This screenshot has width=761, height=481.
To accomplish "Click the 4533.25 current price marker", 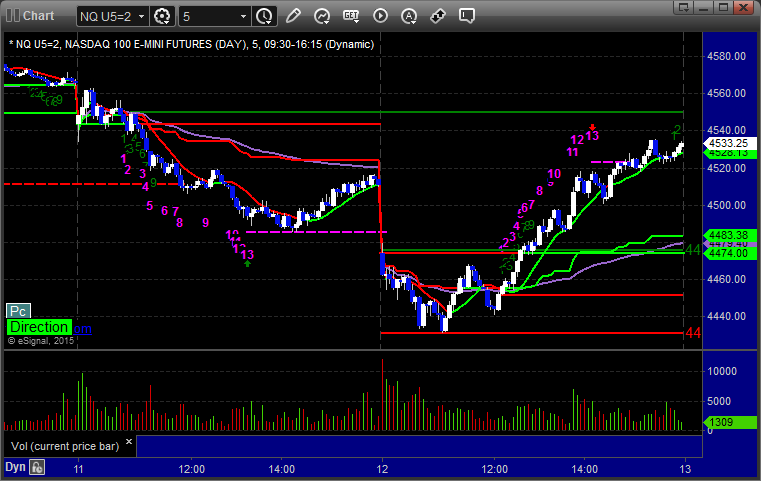I will [729, 143].
